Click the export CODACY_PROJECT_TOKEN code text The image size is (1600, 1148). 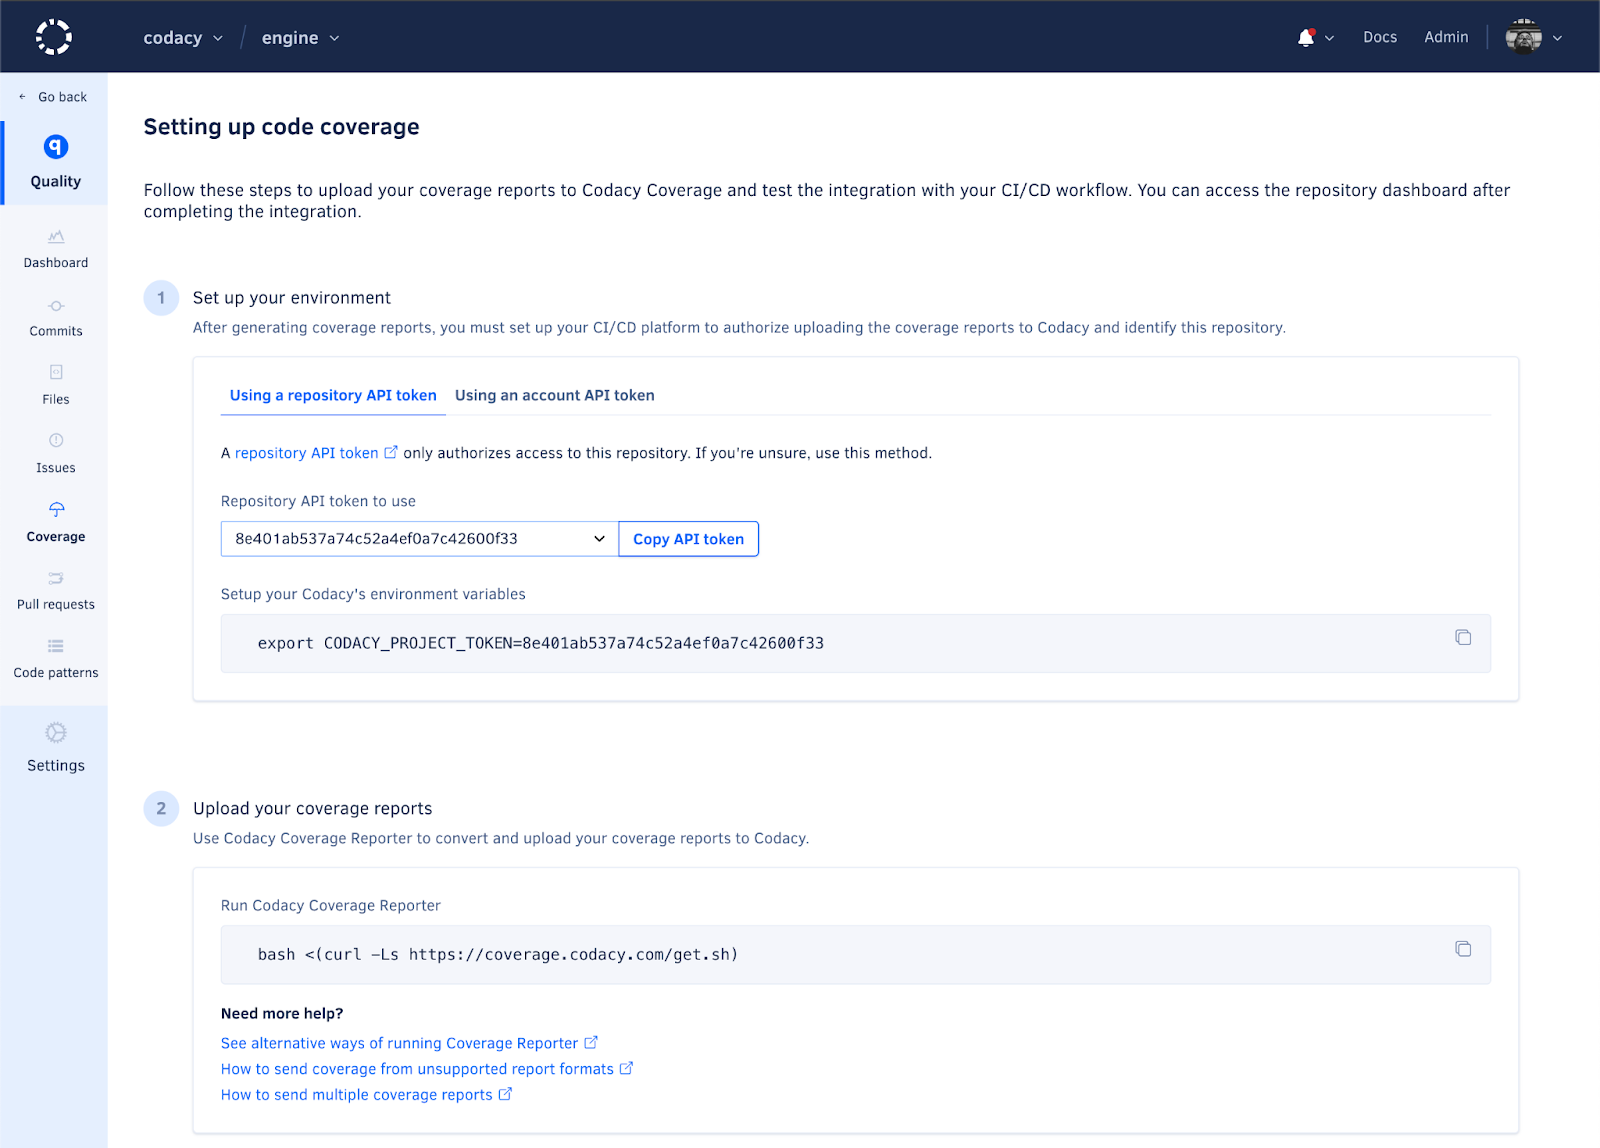(x=541, y=643)
